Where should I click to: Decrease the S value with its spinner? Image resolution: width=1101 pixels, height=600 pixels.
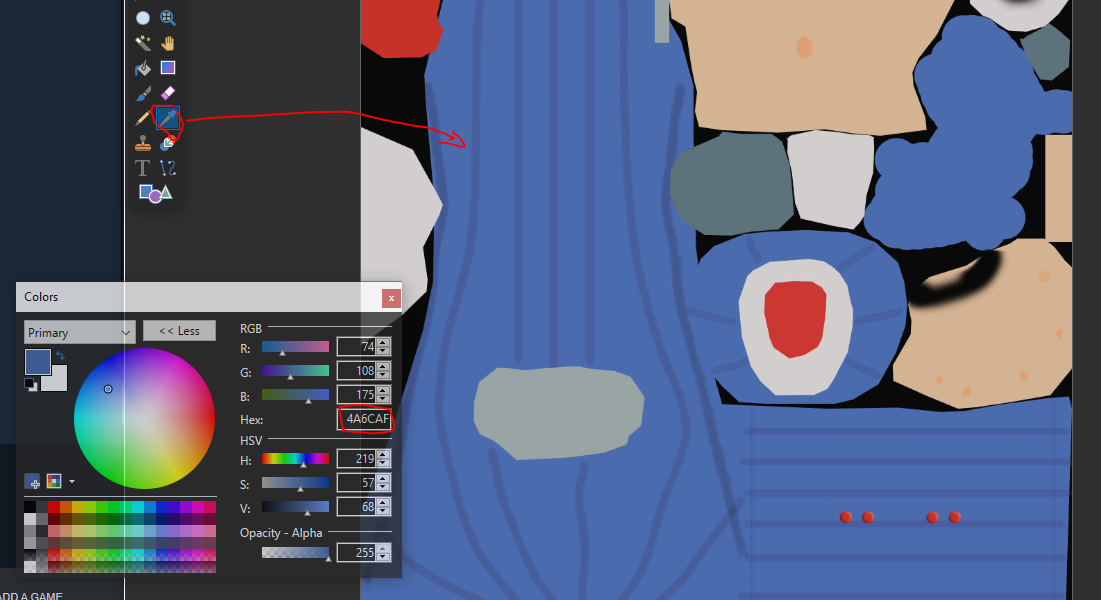383,487
